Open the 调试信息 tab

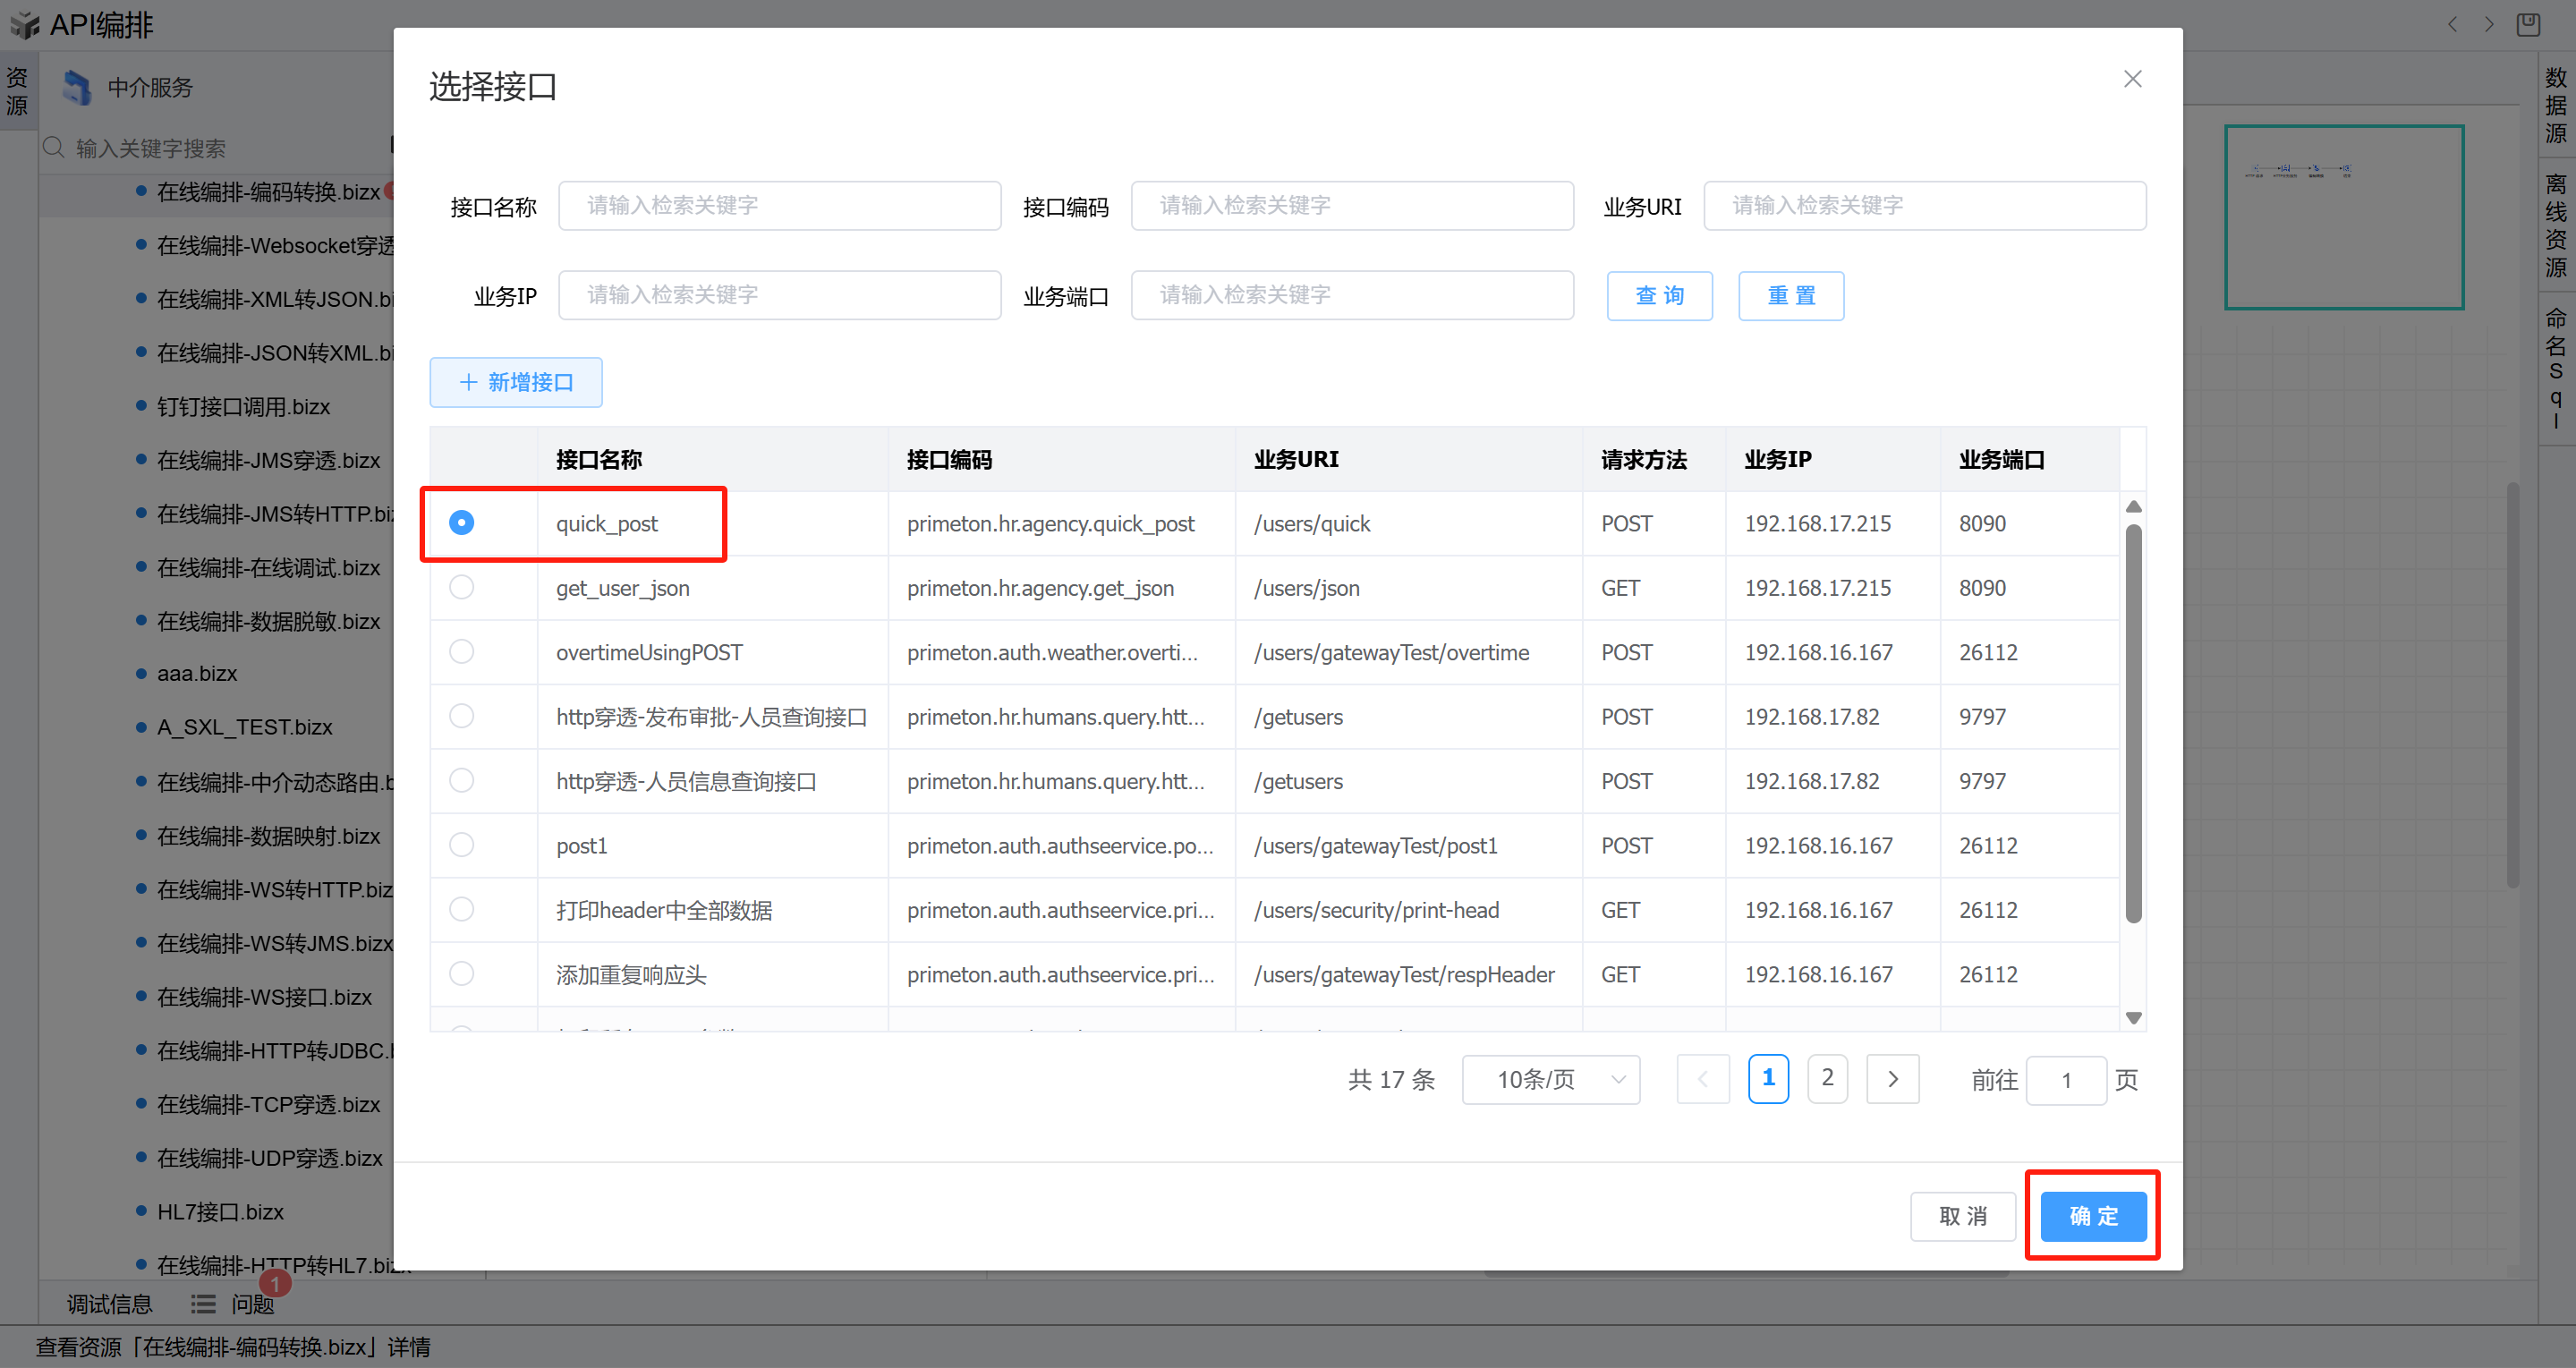click(109, 1304)
